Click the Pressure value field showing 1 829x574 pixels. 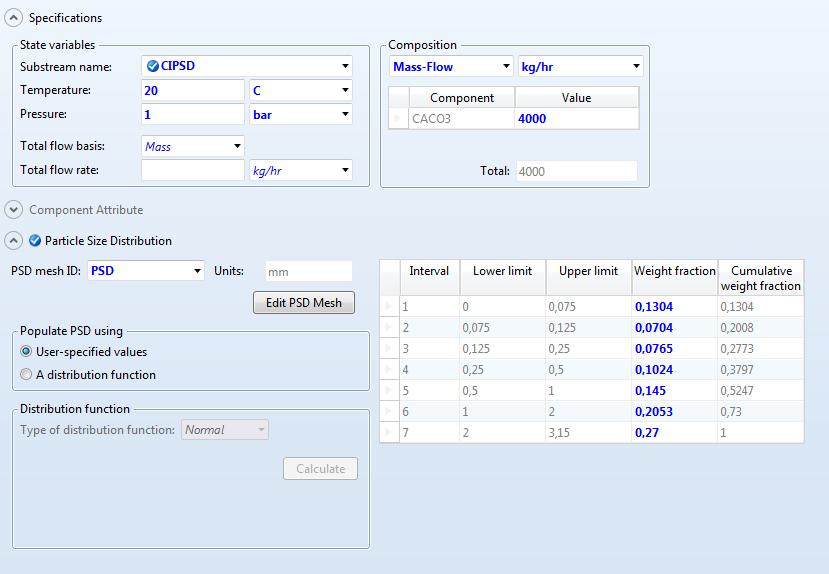[x=192, y=114]
